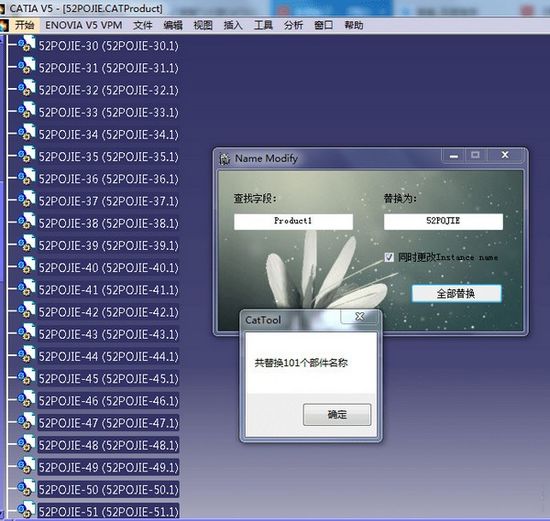Select tree node 52POJIE-33 (52POJIE-33.1)
The height and width of the screenshot is (521, 550).
[108, 113]
